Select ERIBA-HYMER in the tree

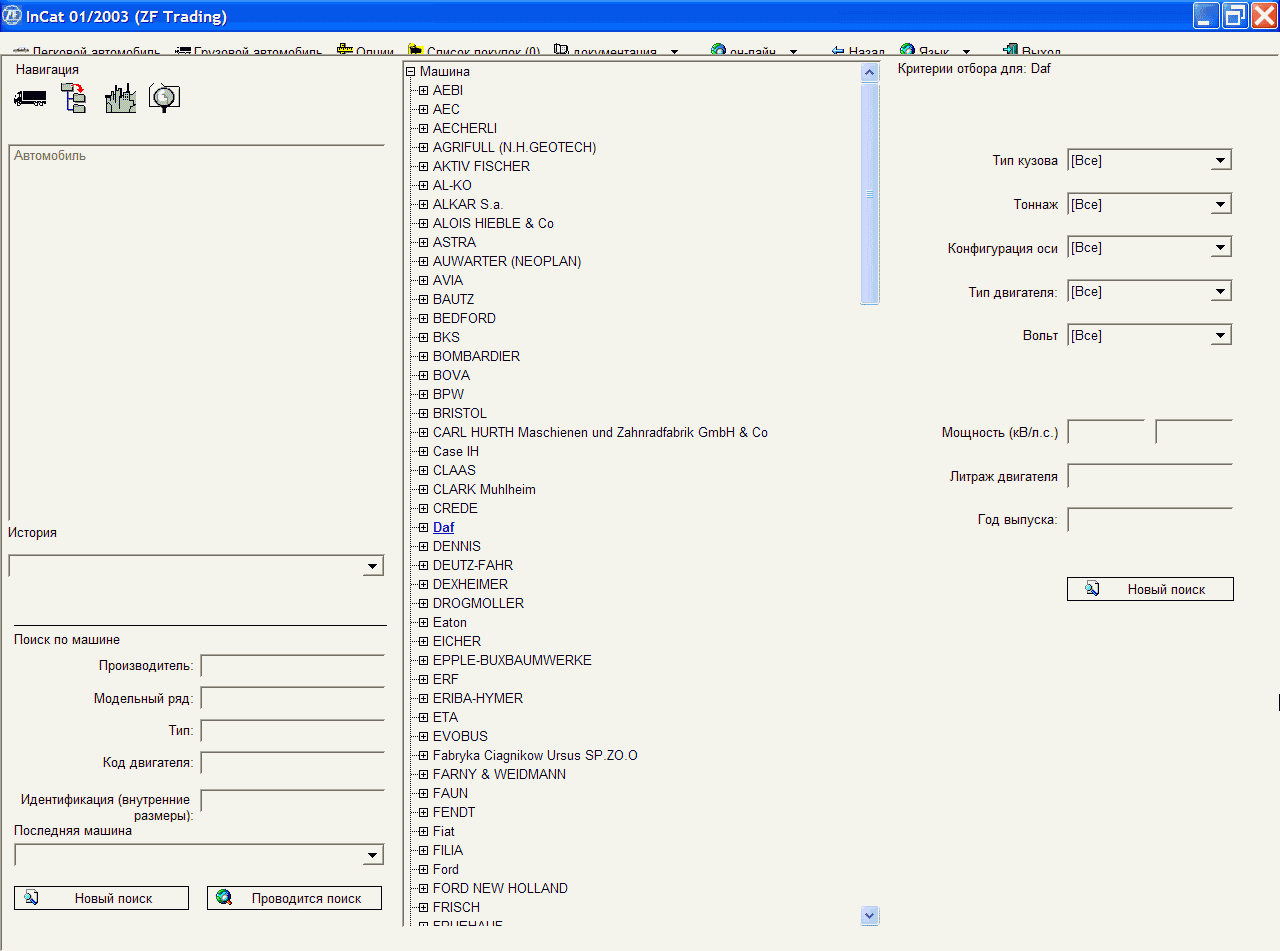click(x=478, y=699)
